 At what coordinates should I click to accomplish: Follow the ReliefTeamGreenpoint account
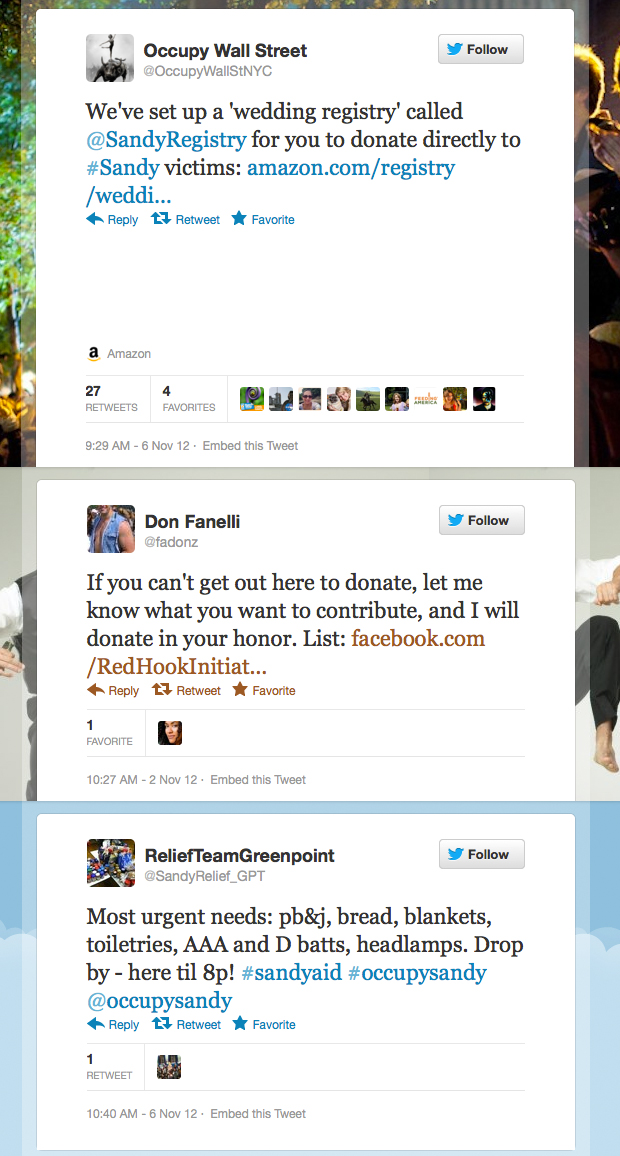pyautogui.click(x=481, y=854)
